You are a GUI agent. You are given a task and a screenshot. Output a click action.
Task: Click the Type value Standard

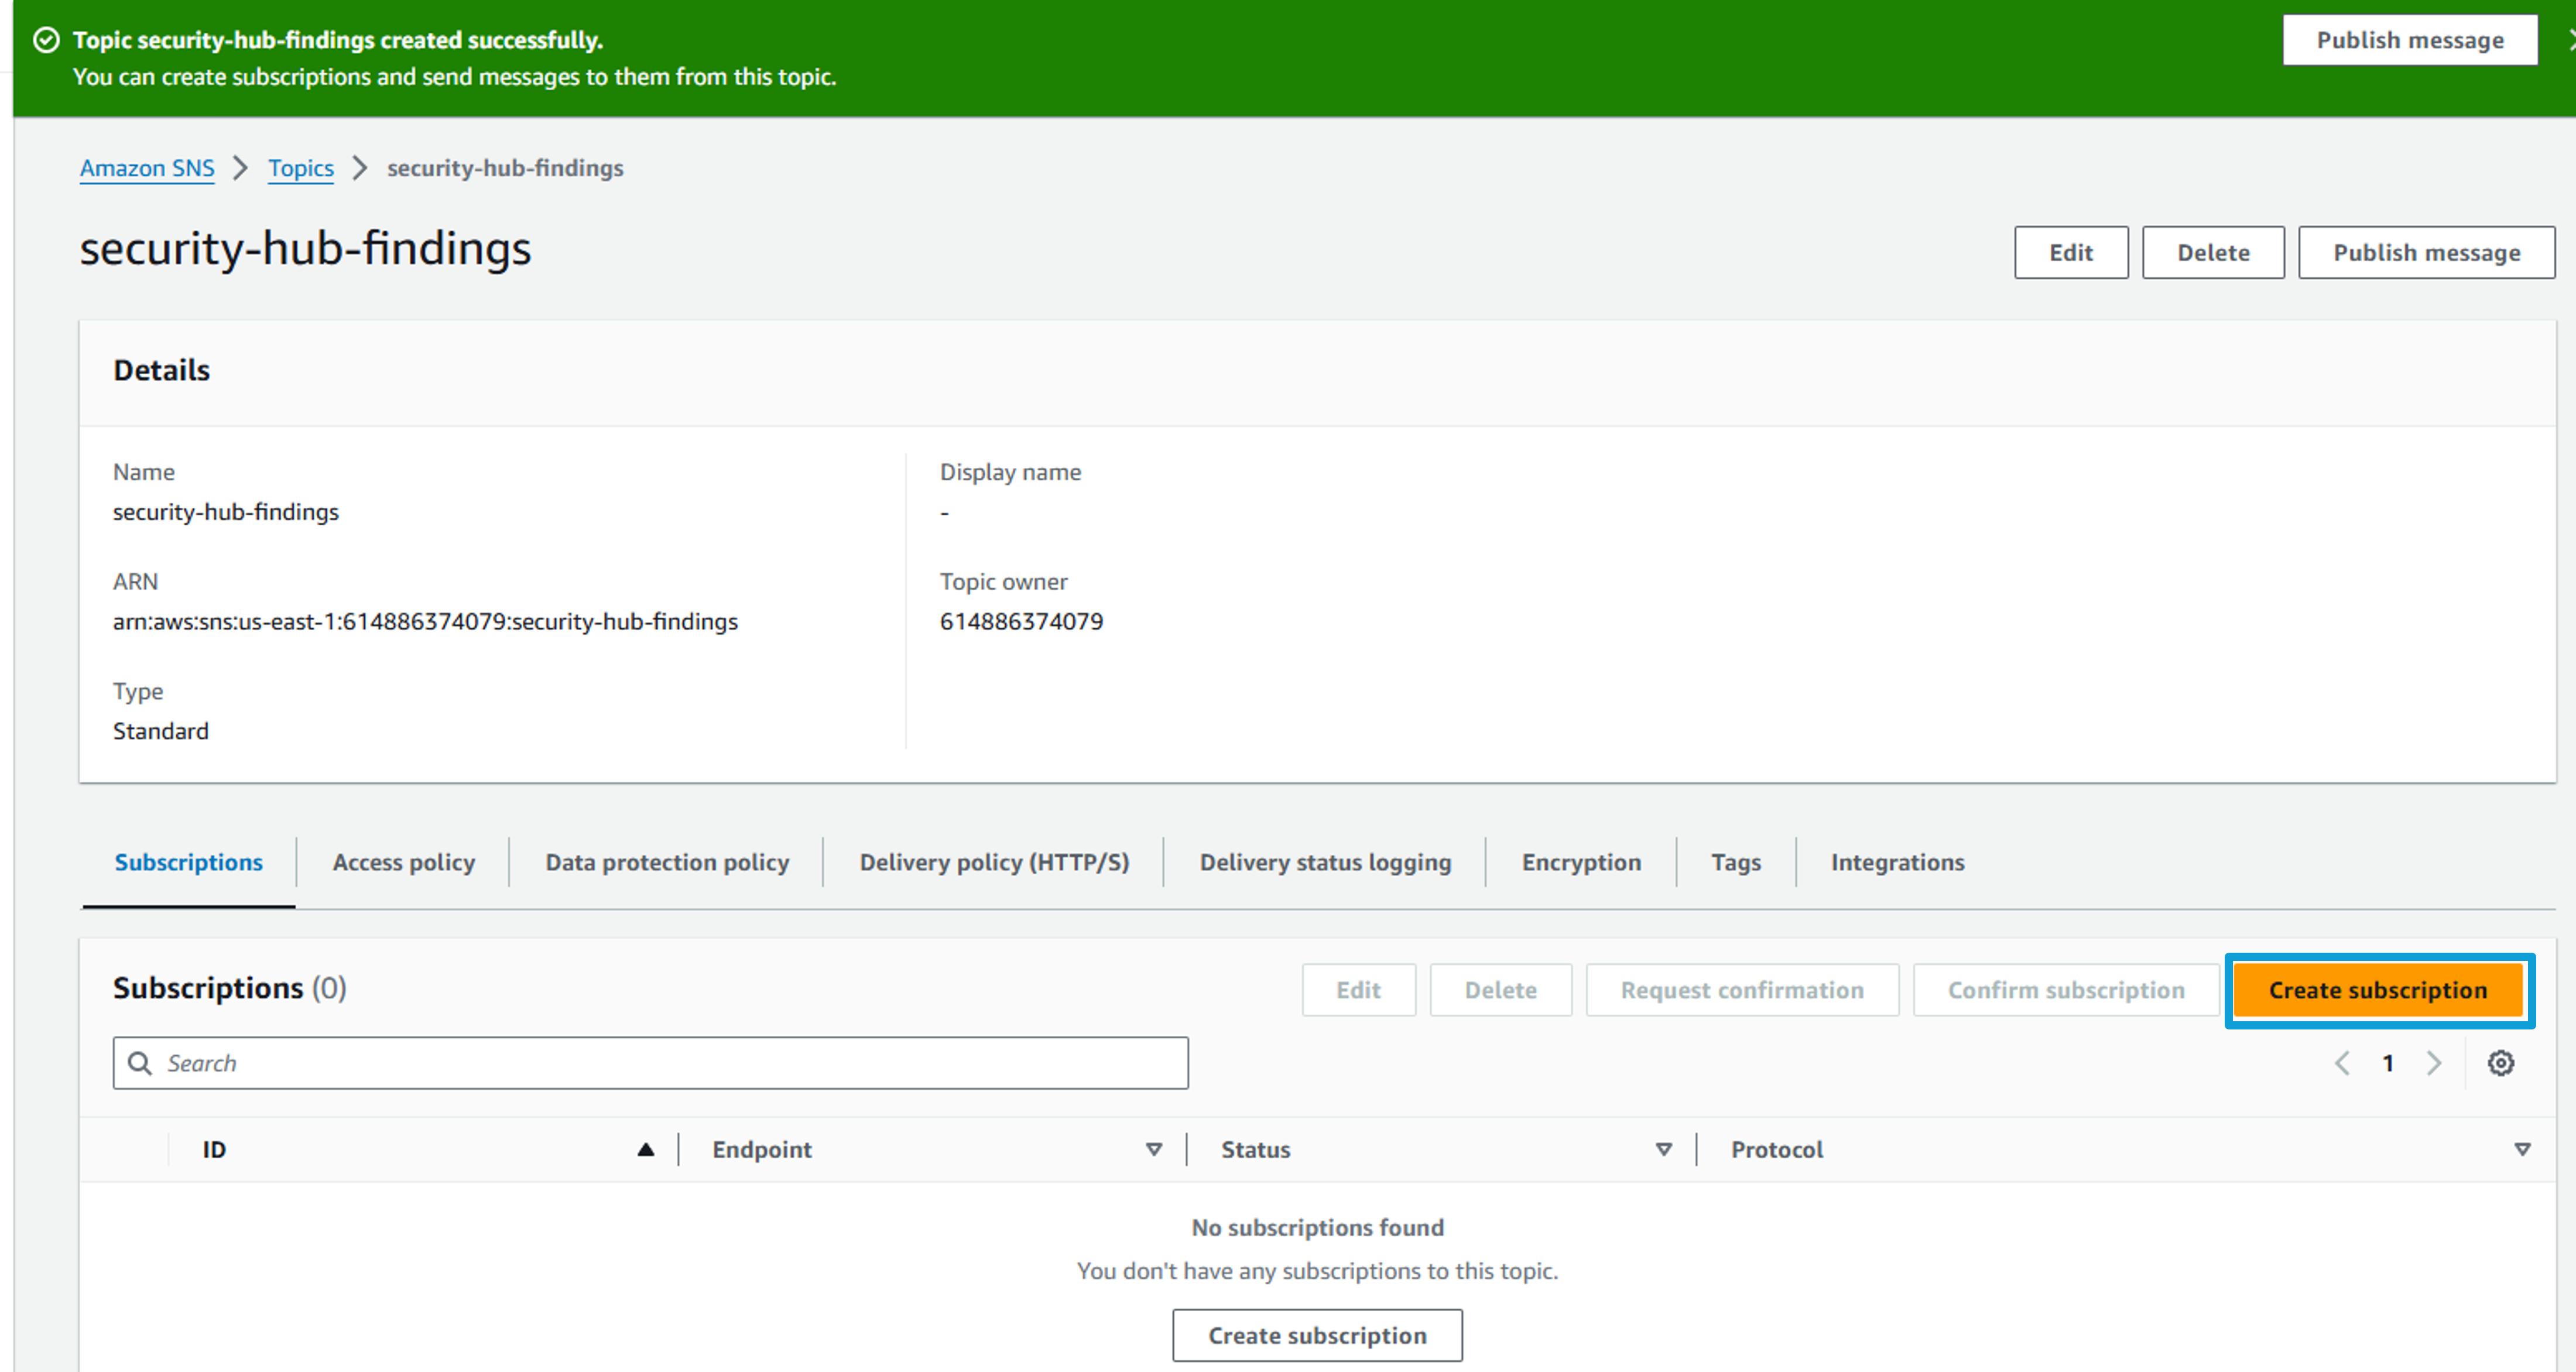click(x=161, y=731)
